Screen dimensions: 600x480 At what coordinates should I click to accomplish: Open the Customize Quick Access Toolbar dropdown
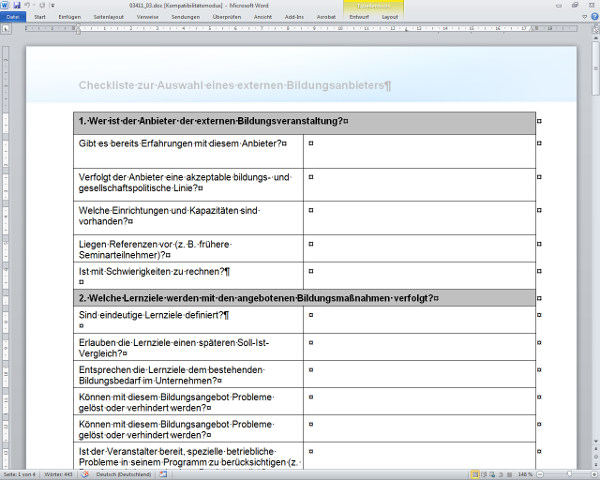tap(52, 5)
